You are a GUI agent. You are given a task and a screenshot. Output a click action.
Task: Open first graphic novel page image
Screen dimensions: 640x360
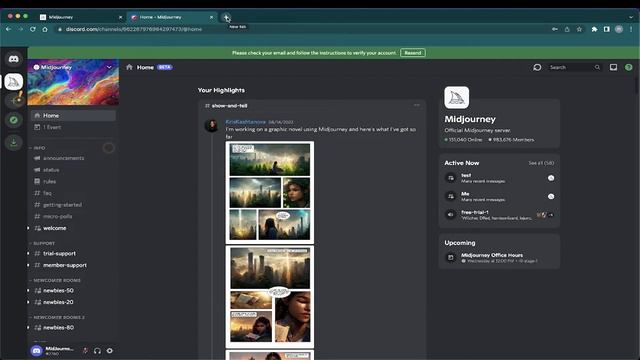[x=270, y=192]
